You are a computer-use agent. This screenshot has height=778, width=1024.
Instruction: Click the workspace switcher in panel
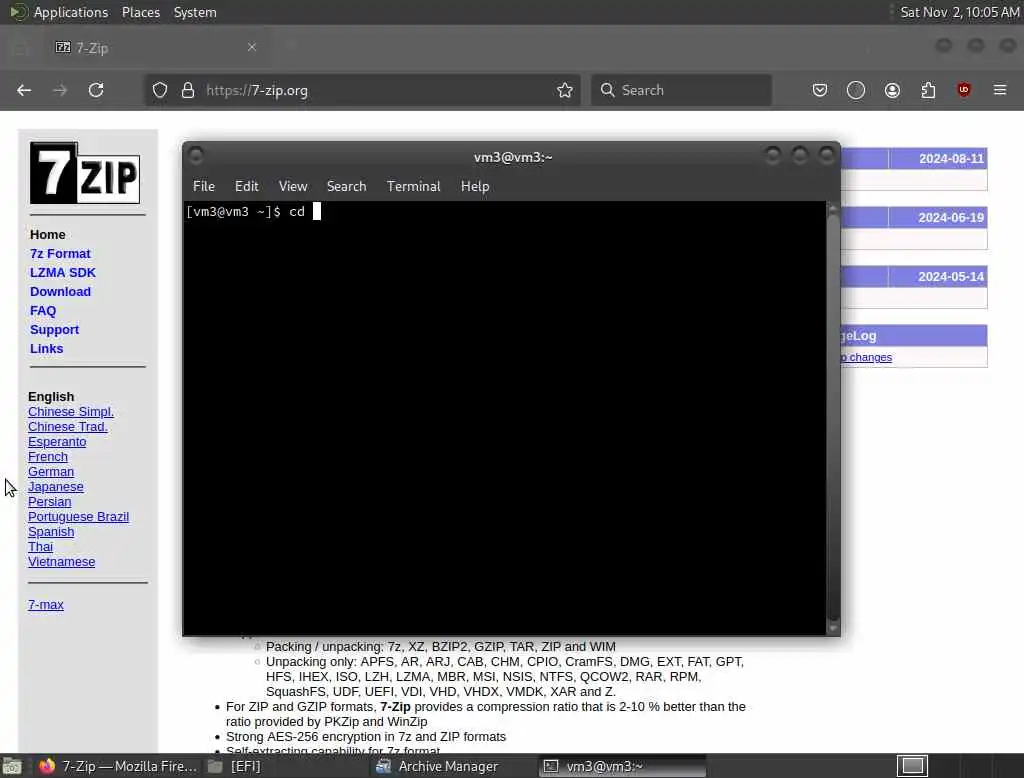click(912, 766)
